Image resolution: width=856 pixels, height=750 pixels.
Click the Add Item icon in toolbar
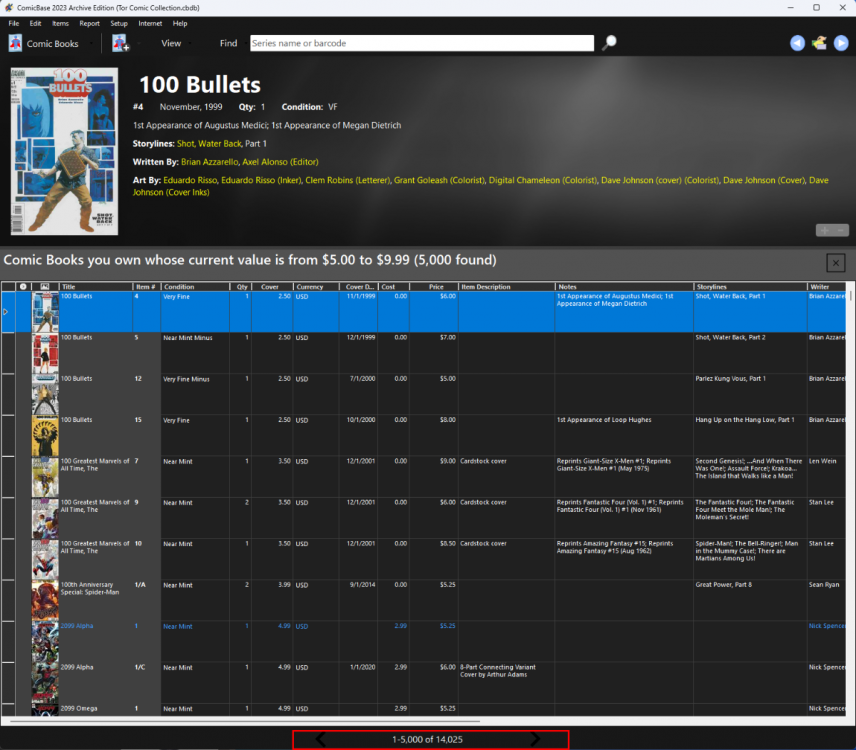click(120, 43)
